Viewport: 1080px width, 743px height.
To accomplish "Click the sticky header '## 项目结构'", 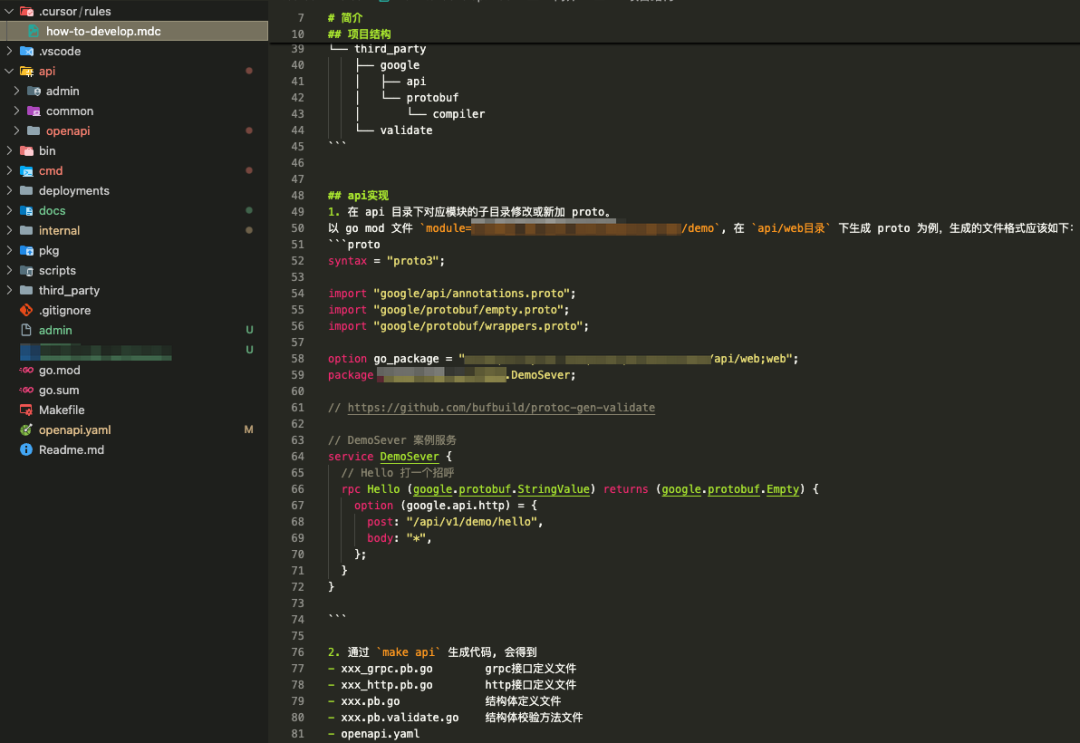I will (x=360, y=34).
